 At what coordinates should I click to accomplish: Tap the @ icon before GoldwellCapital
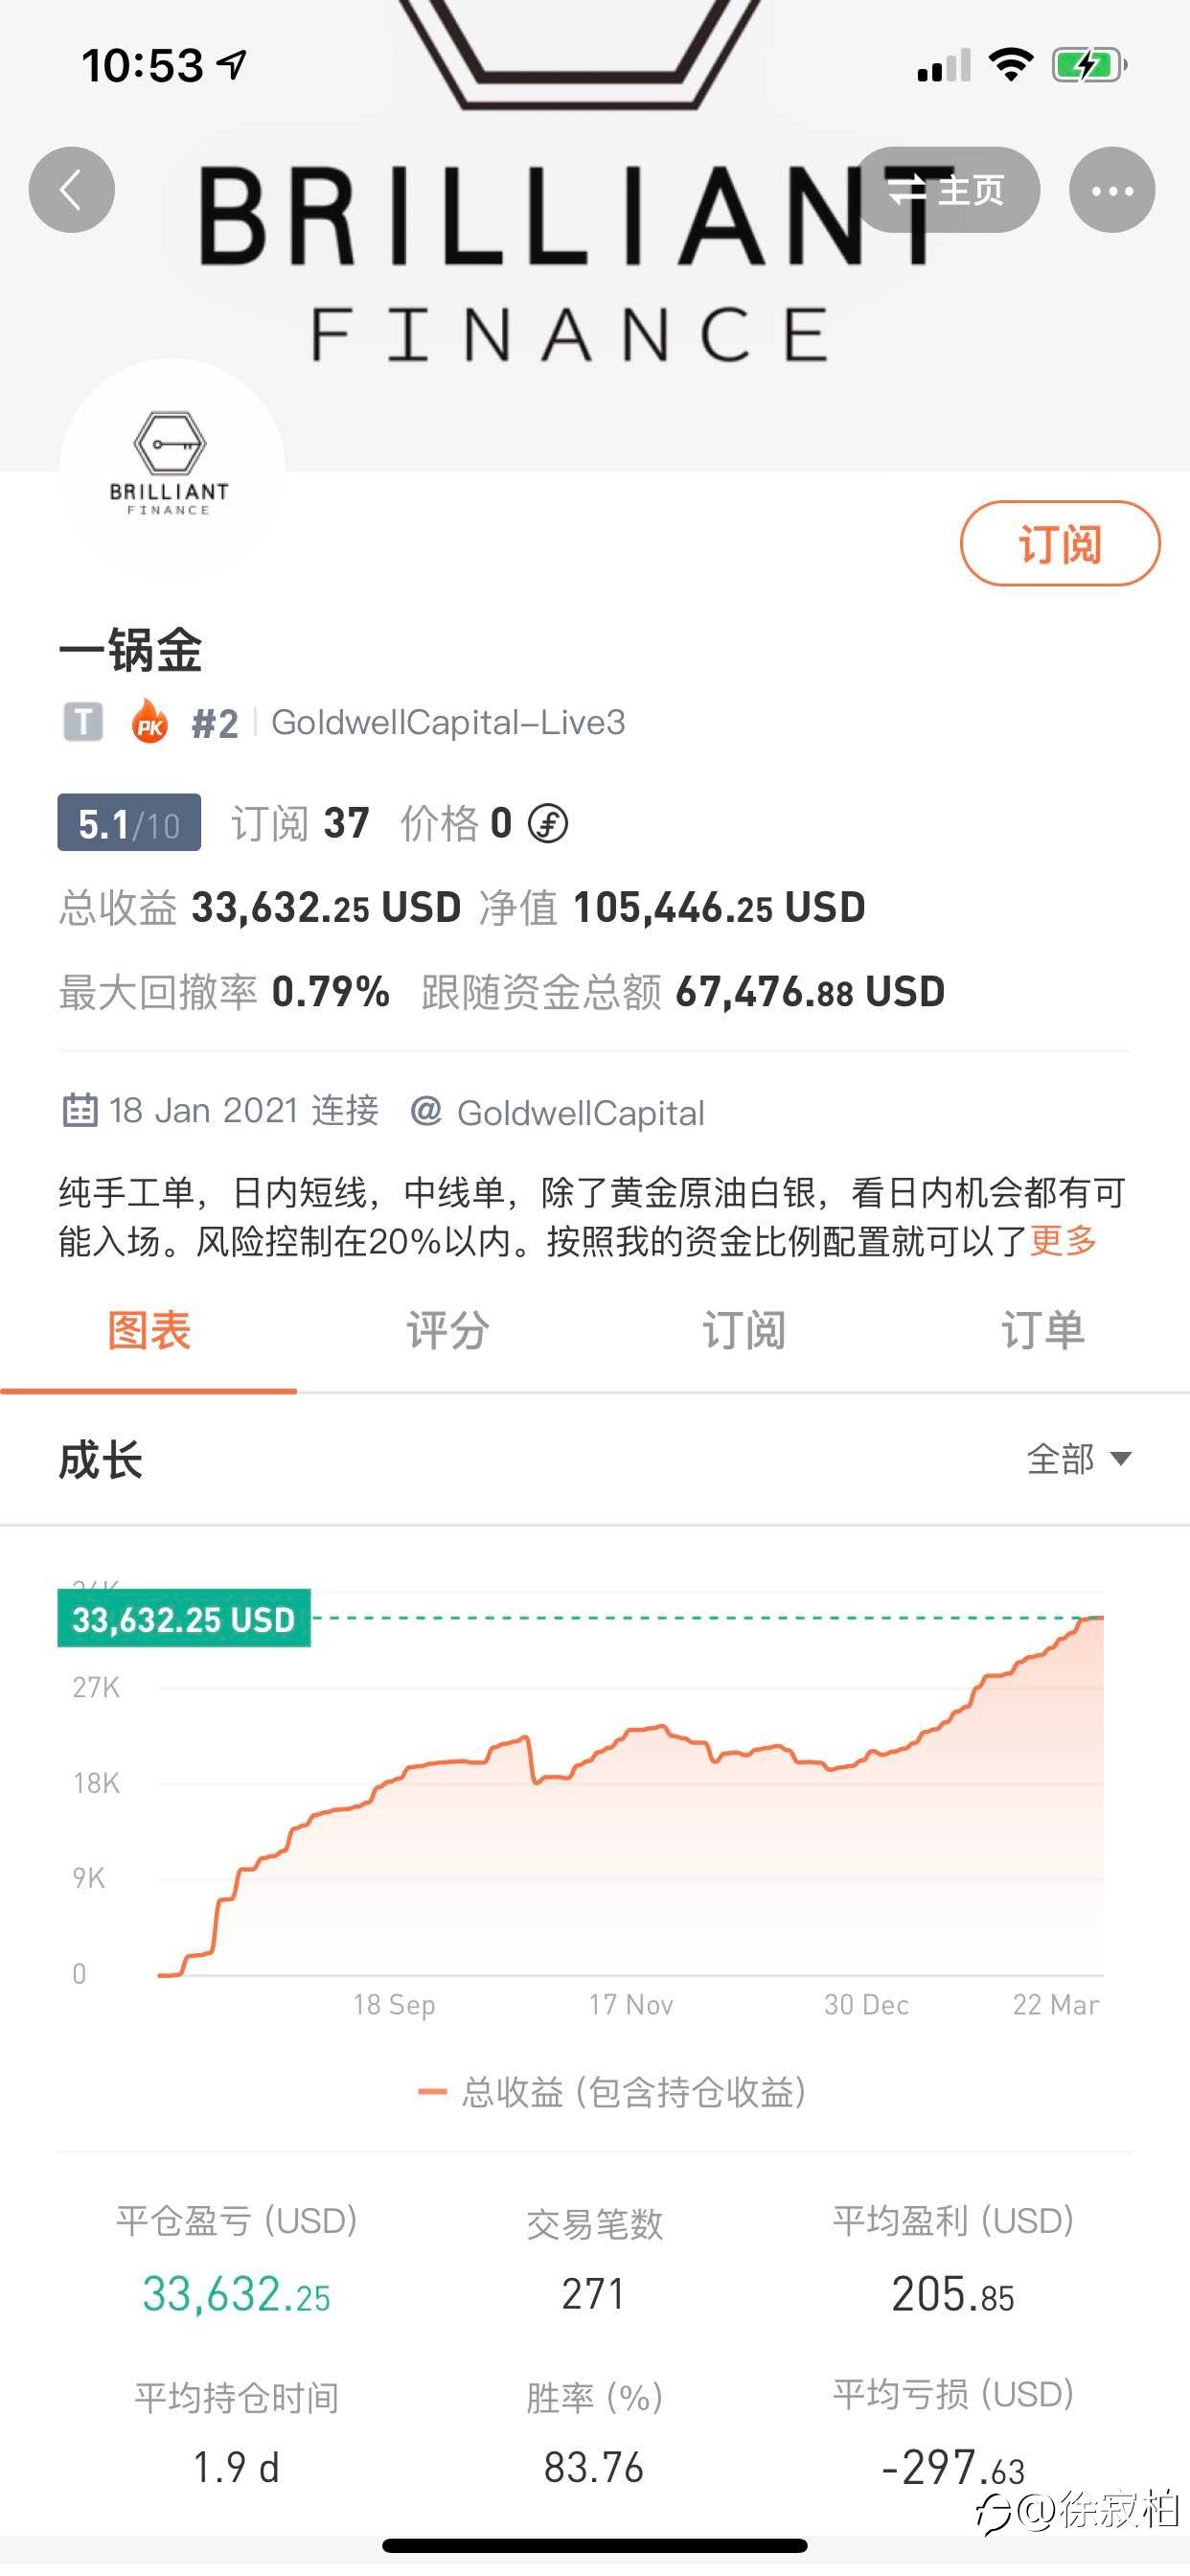click(x=426, y=1111)
